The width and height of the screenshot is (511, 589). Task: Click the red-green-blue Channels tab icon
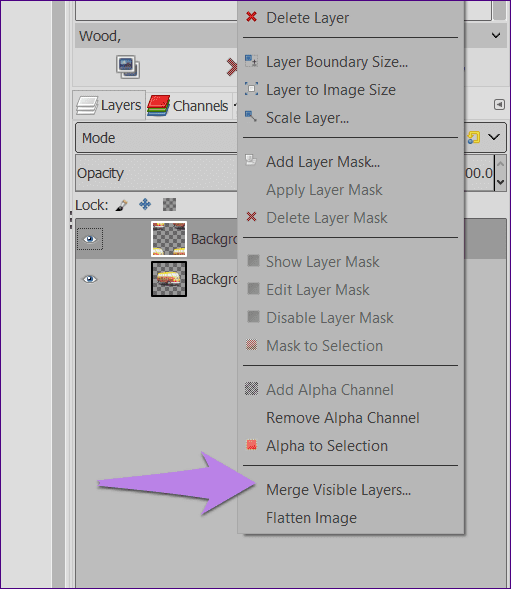click(159, 106)
